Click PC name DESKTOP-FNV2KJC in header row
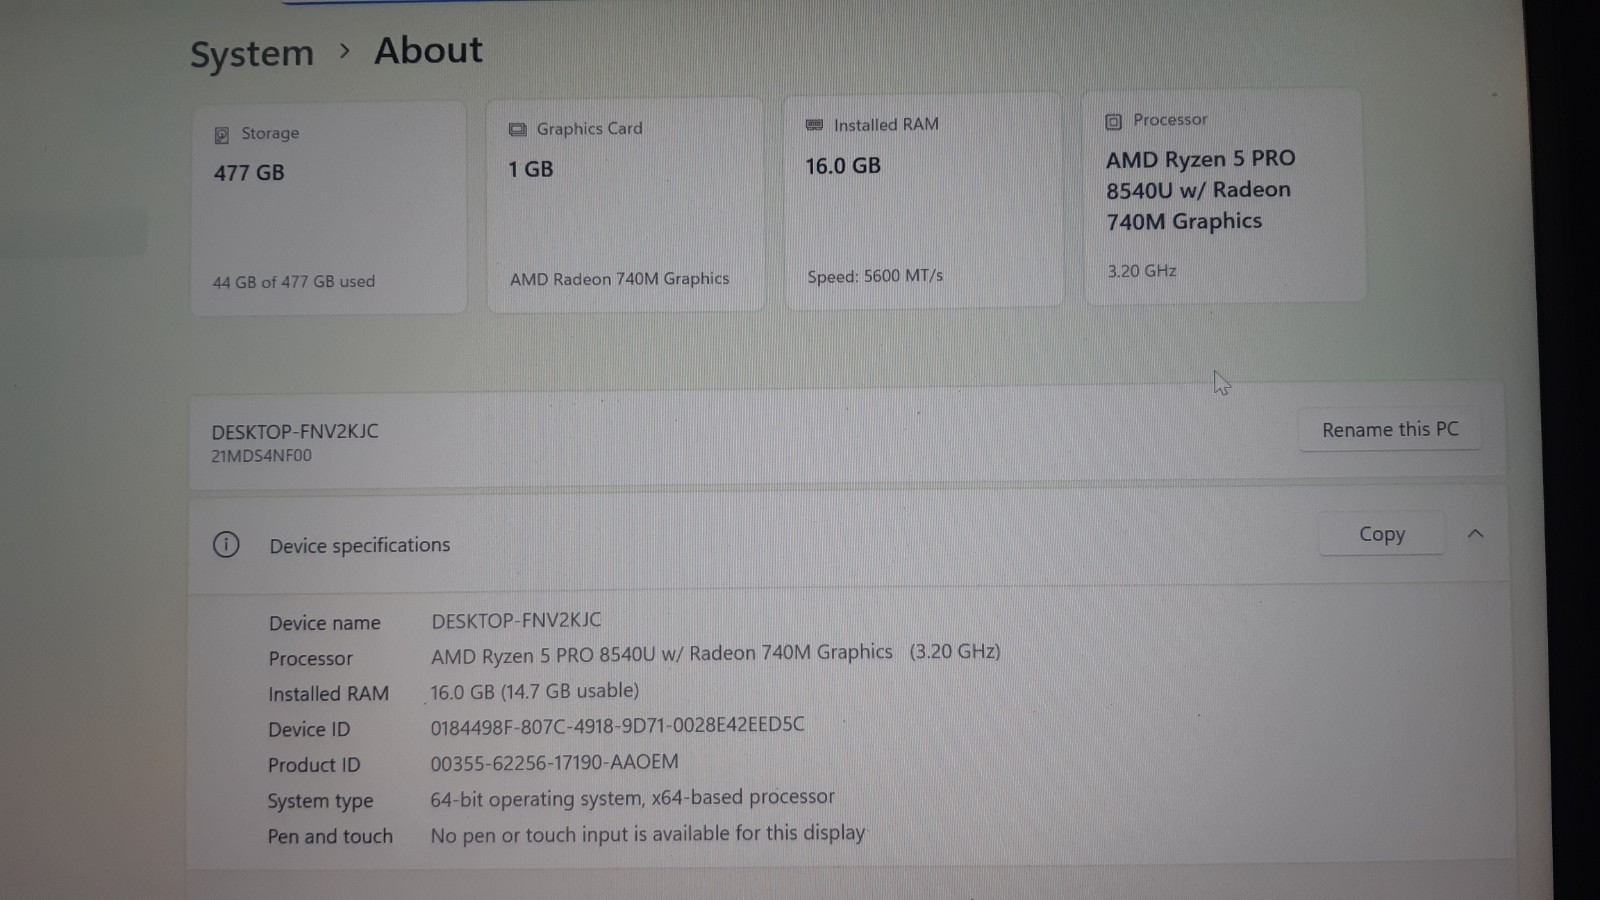 click(x=295, y=432)
